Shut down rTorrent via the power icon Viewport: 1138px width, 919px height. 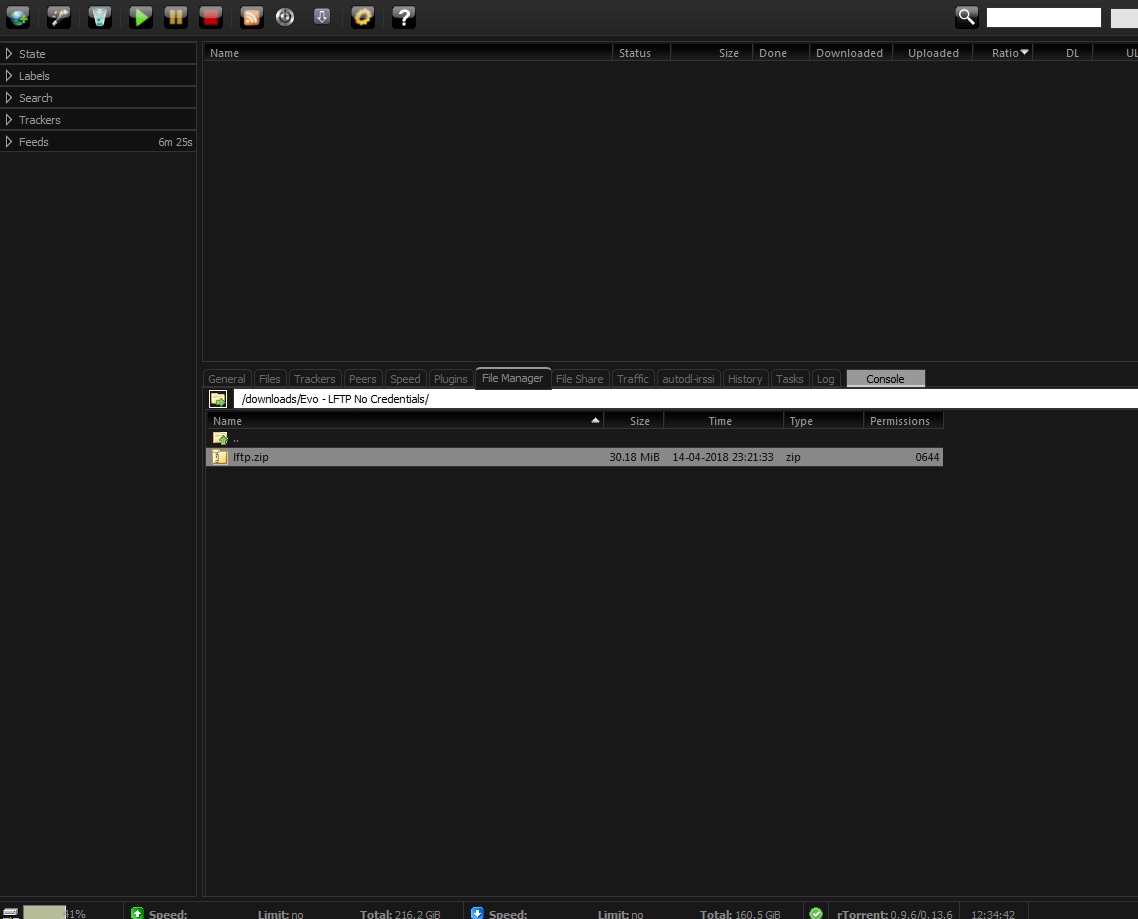pos(285,17)
